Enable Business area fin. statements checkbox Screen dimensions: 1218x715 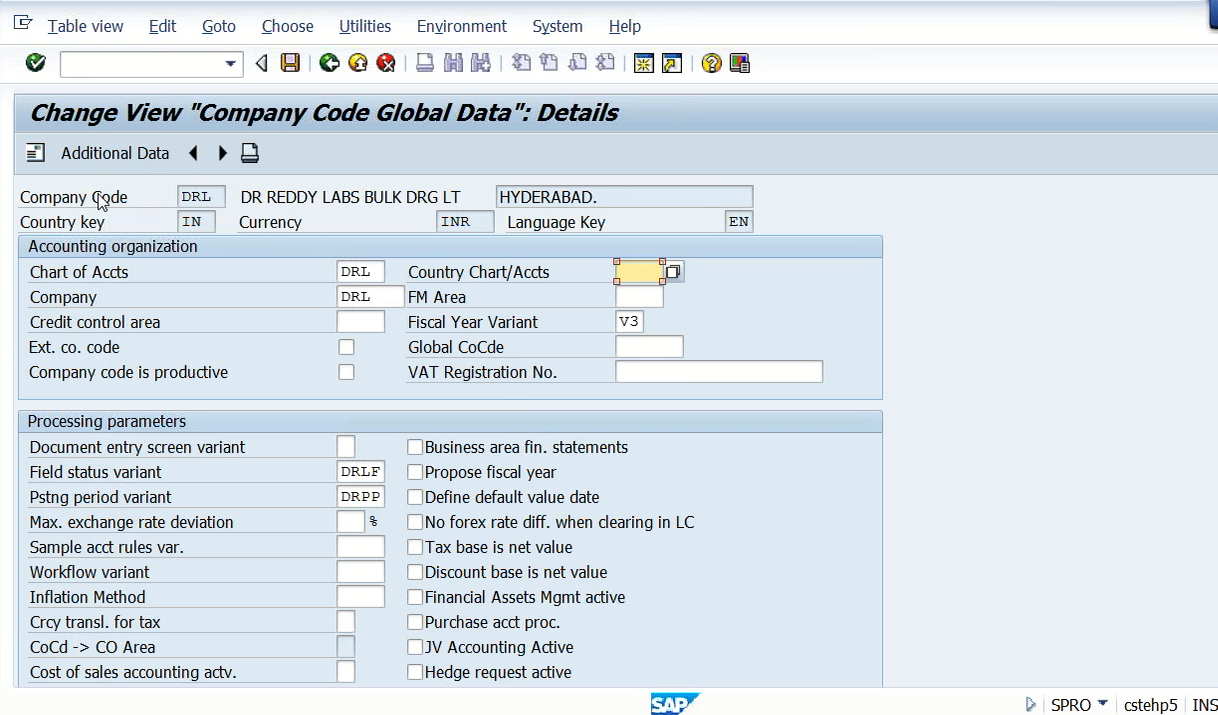(415, 447)
